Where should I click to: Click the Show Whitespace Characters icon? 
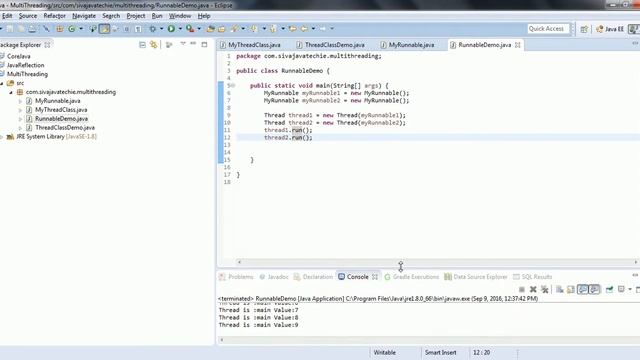pyautogui.click(x=138, y=29)
